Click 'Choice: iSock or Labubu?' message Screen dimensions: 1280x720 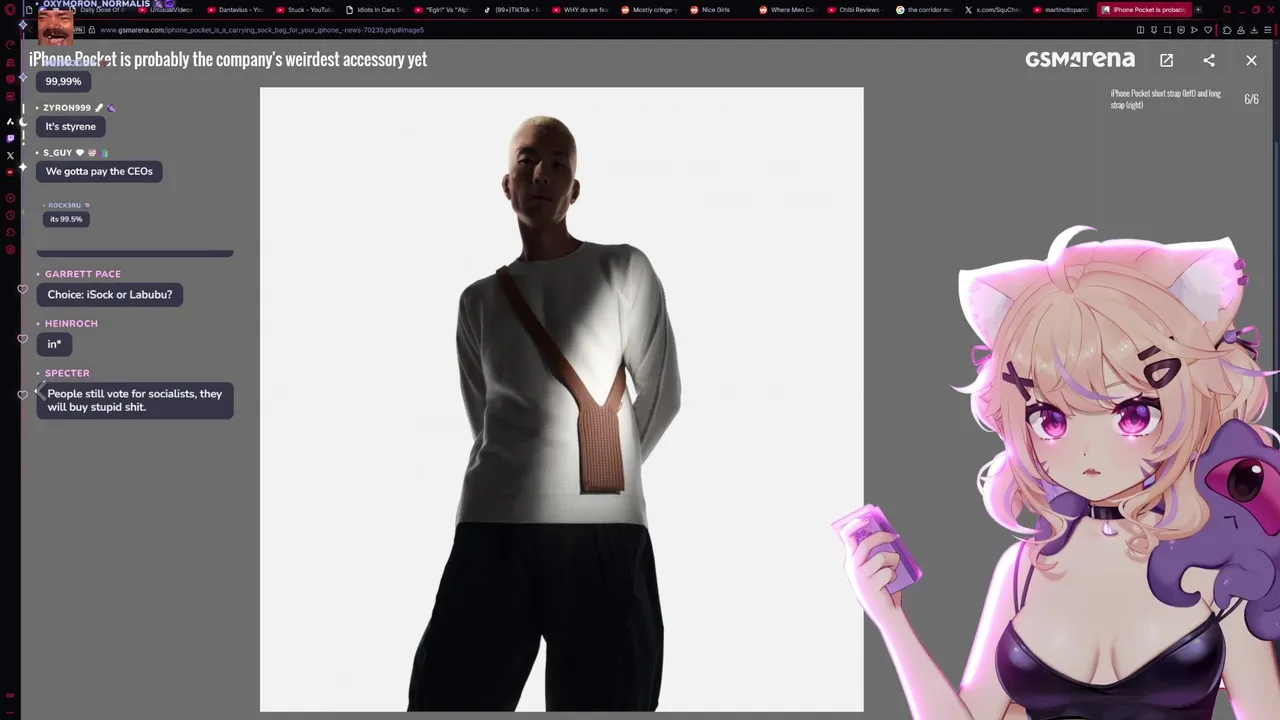(x=110, y=294)
